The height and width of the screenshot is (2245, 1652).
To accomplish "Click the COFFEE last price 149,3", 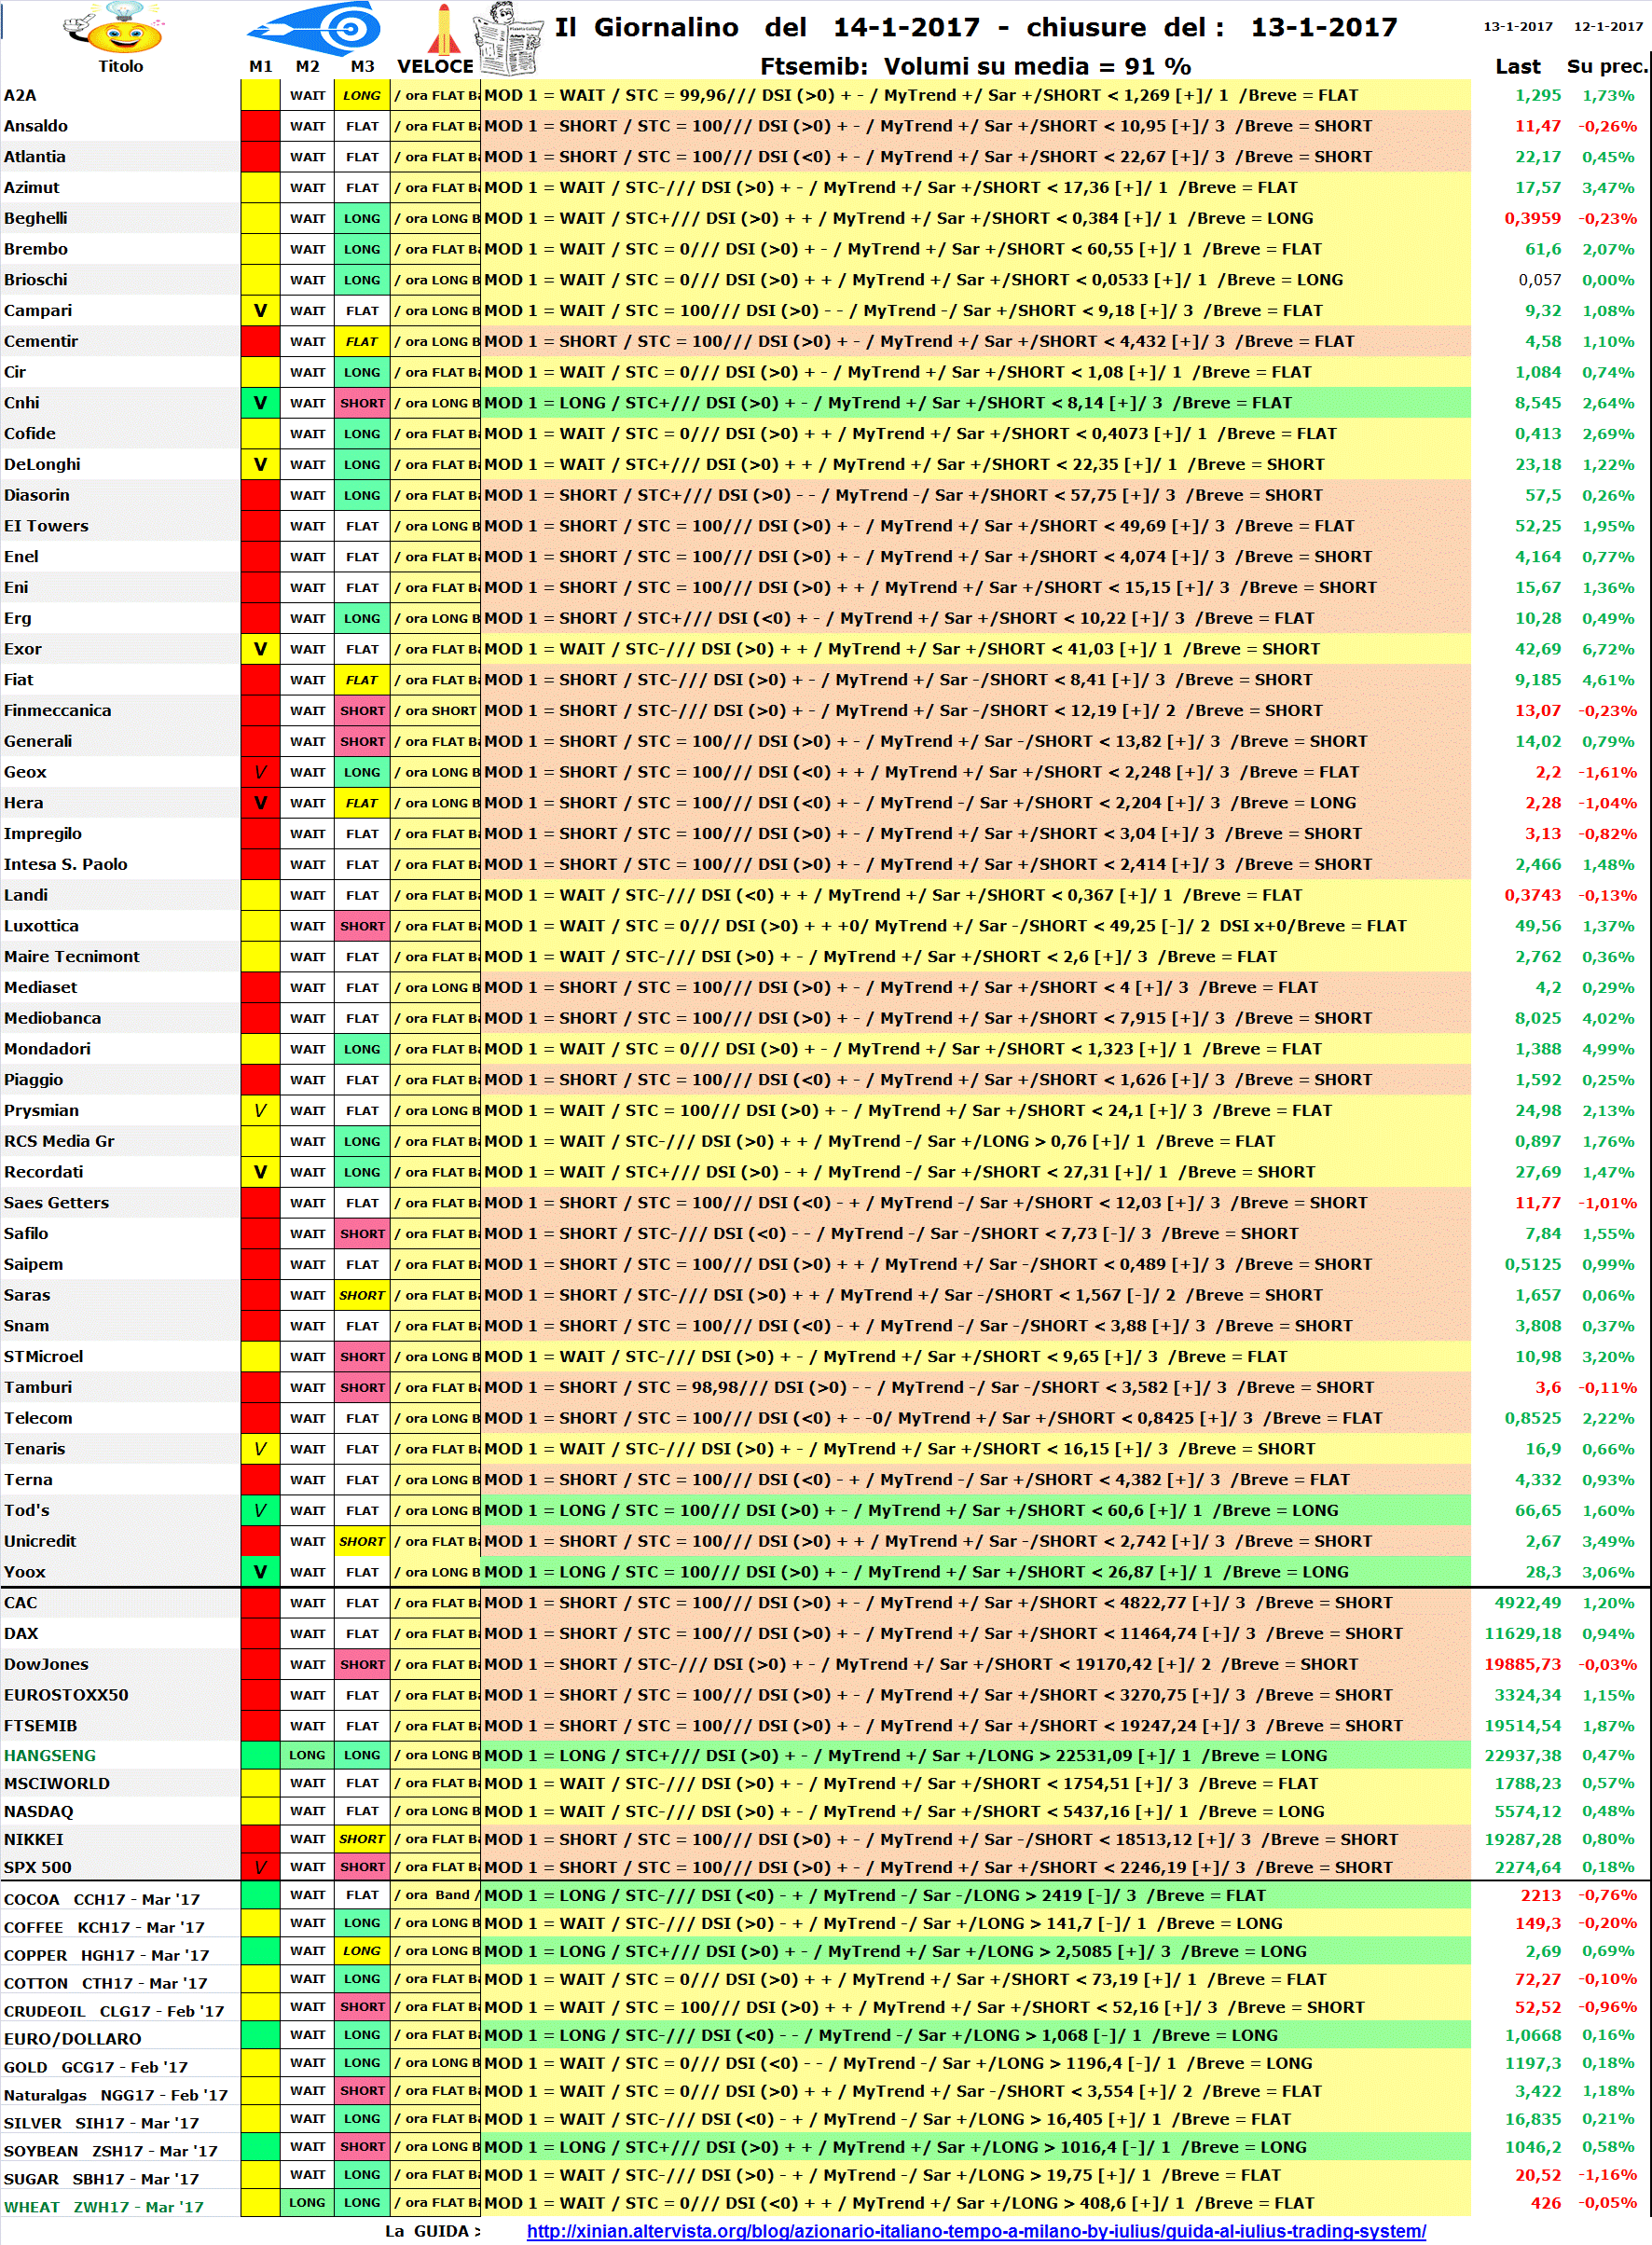I will click(1538, 1923).
